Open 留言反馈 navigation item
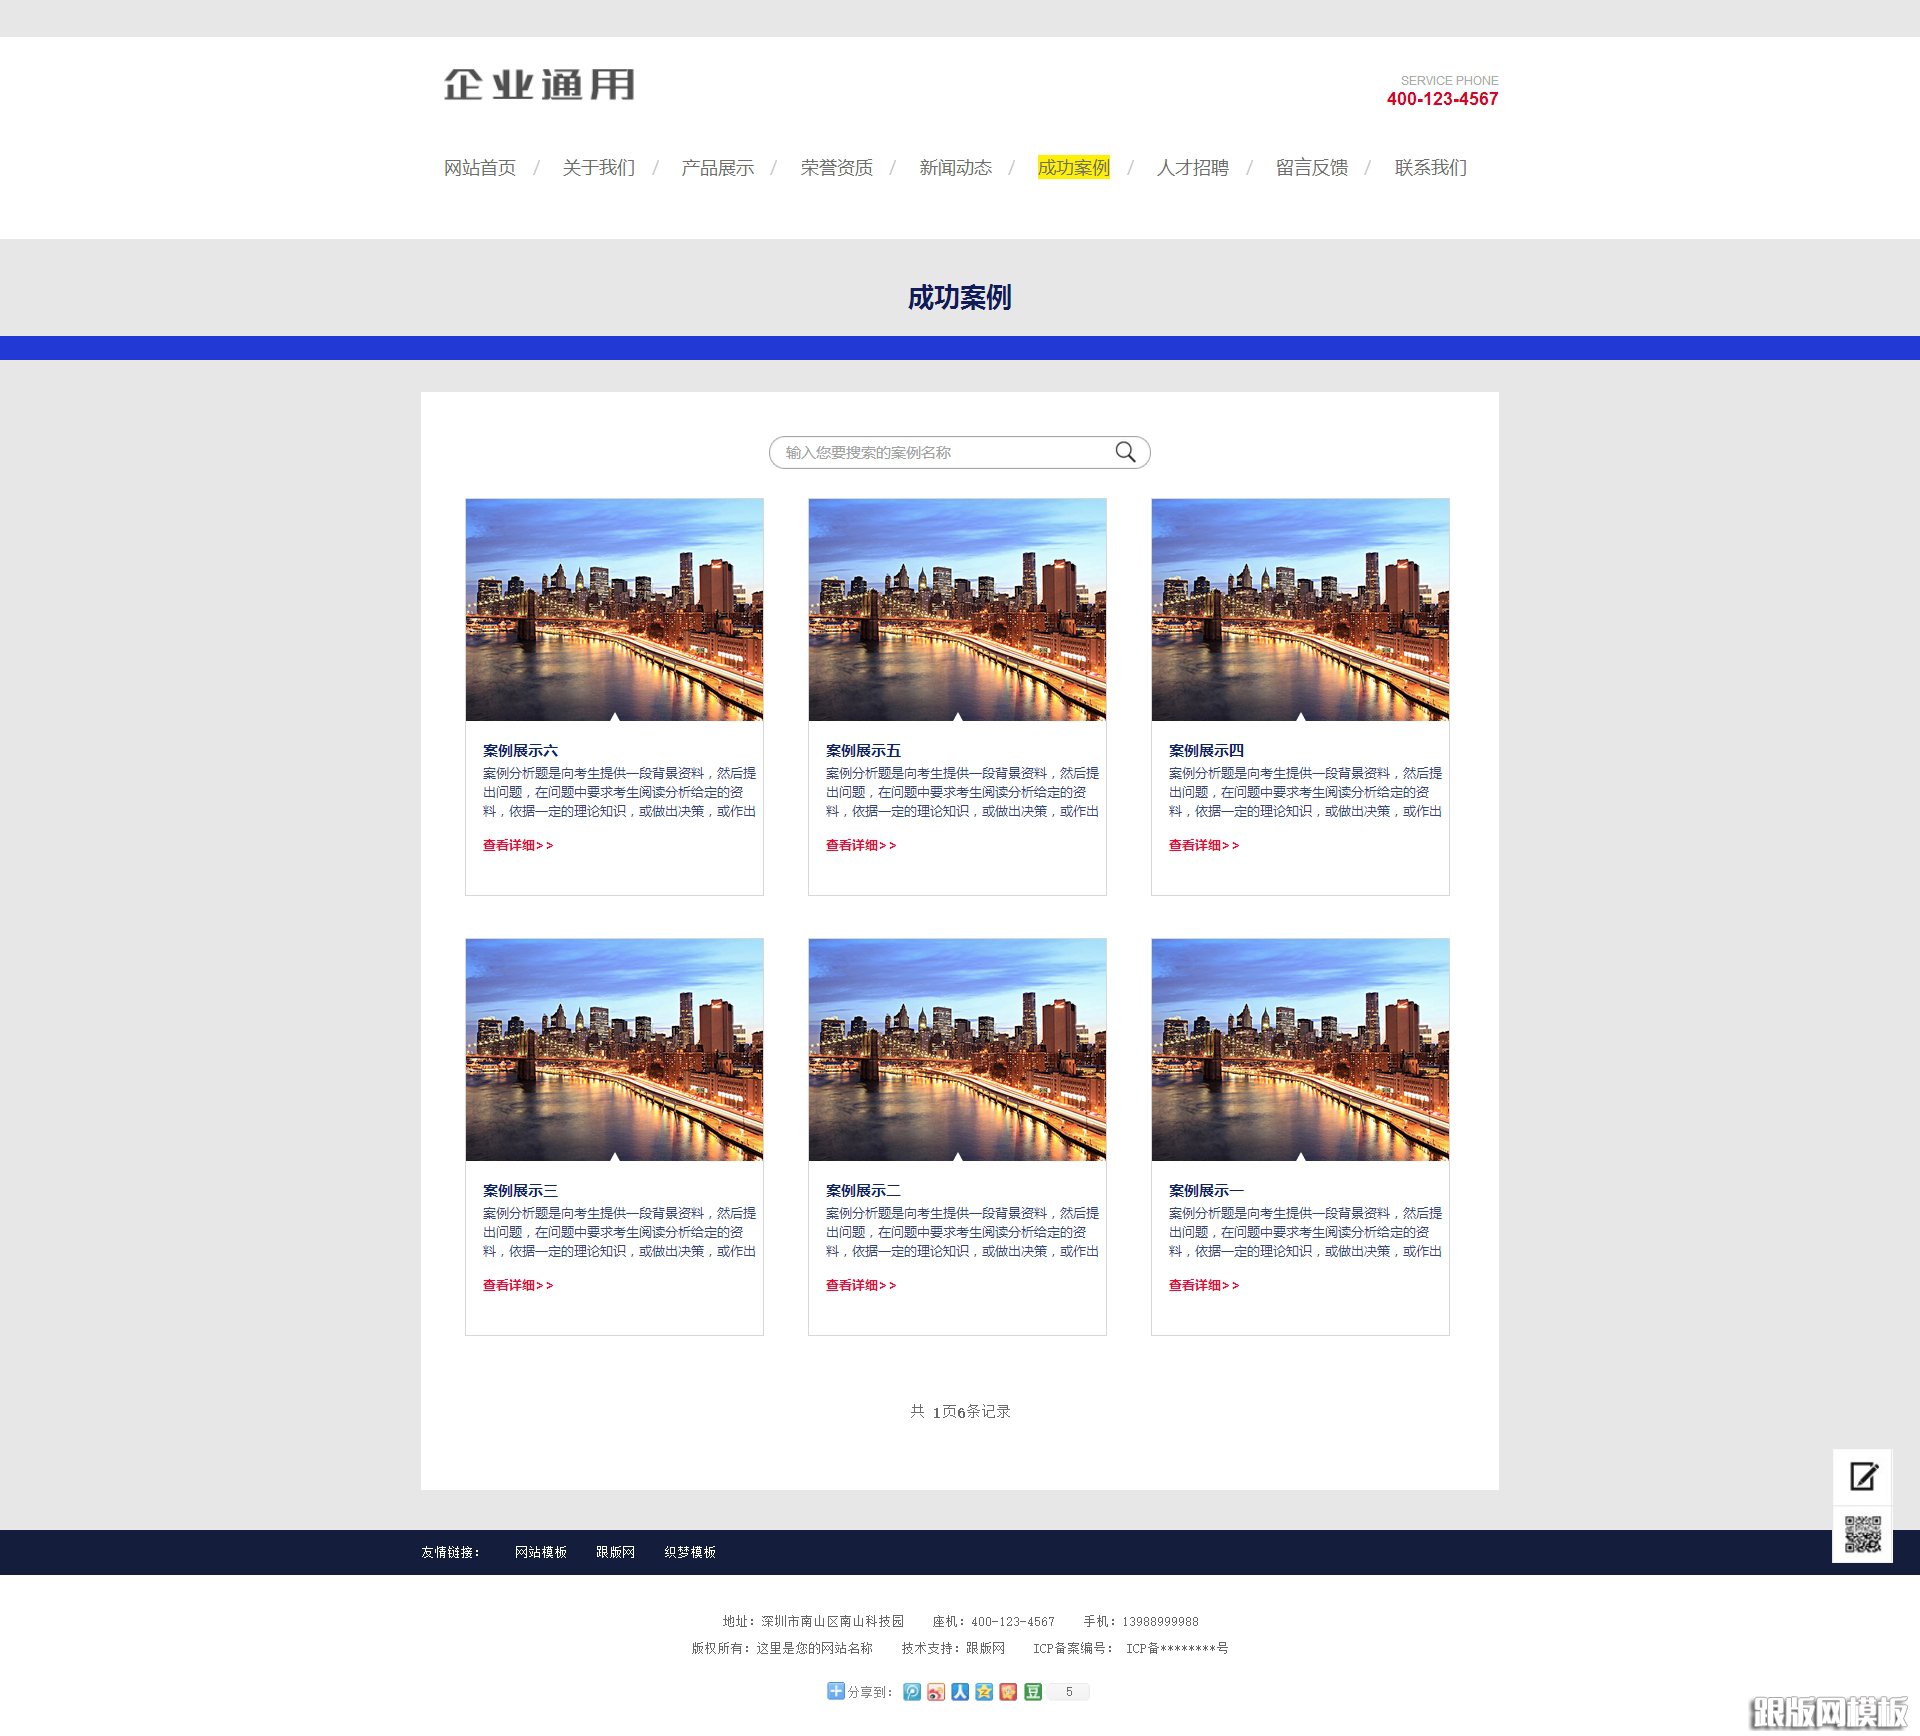Image resolution: width=1920 pixels, height=1736 pixels. click(1311, 167)
